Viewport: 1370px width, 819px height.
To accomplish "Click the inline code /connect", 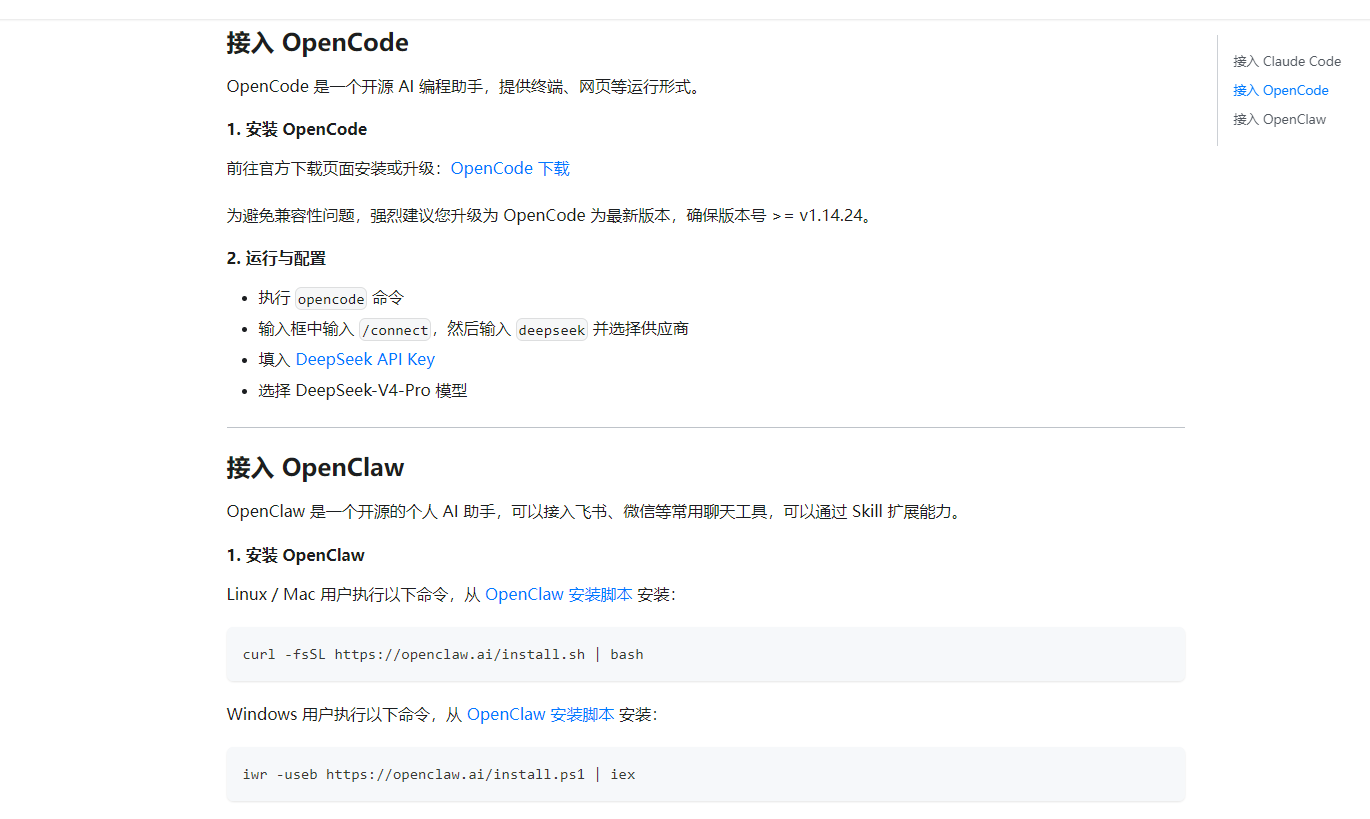I will point(395,330).
